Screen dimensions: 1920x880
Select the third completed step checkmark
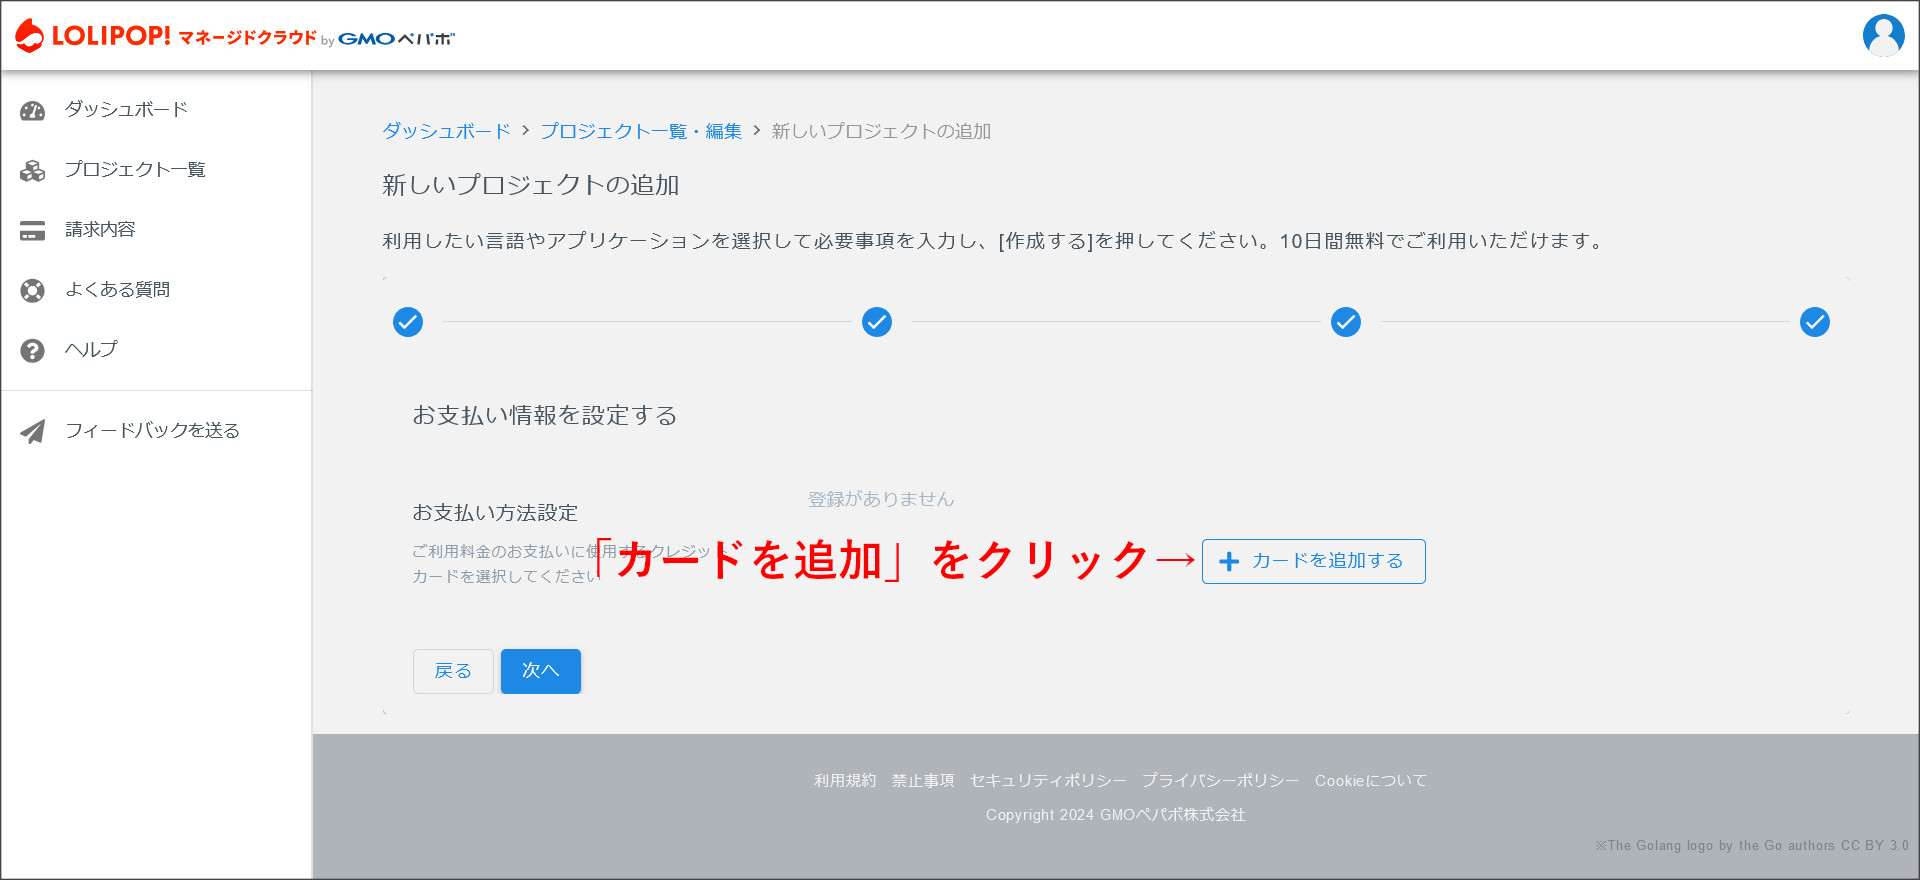coord(1346,322)
